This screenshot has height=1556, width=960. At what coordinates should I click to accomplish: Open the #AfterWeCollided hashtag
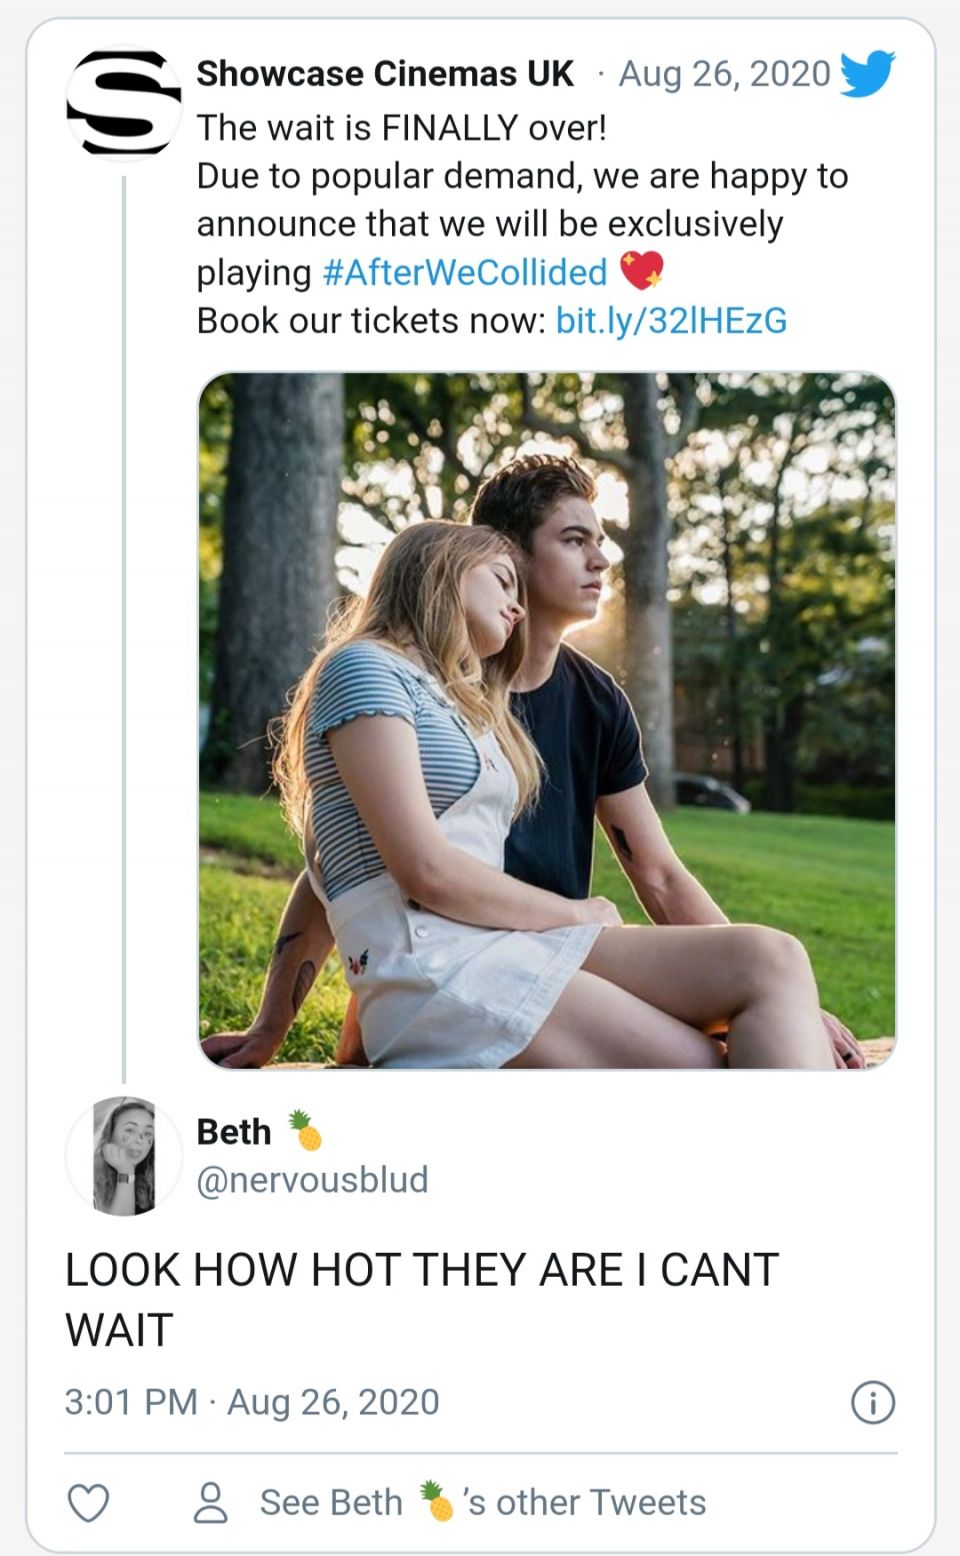tap(465, 272)
